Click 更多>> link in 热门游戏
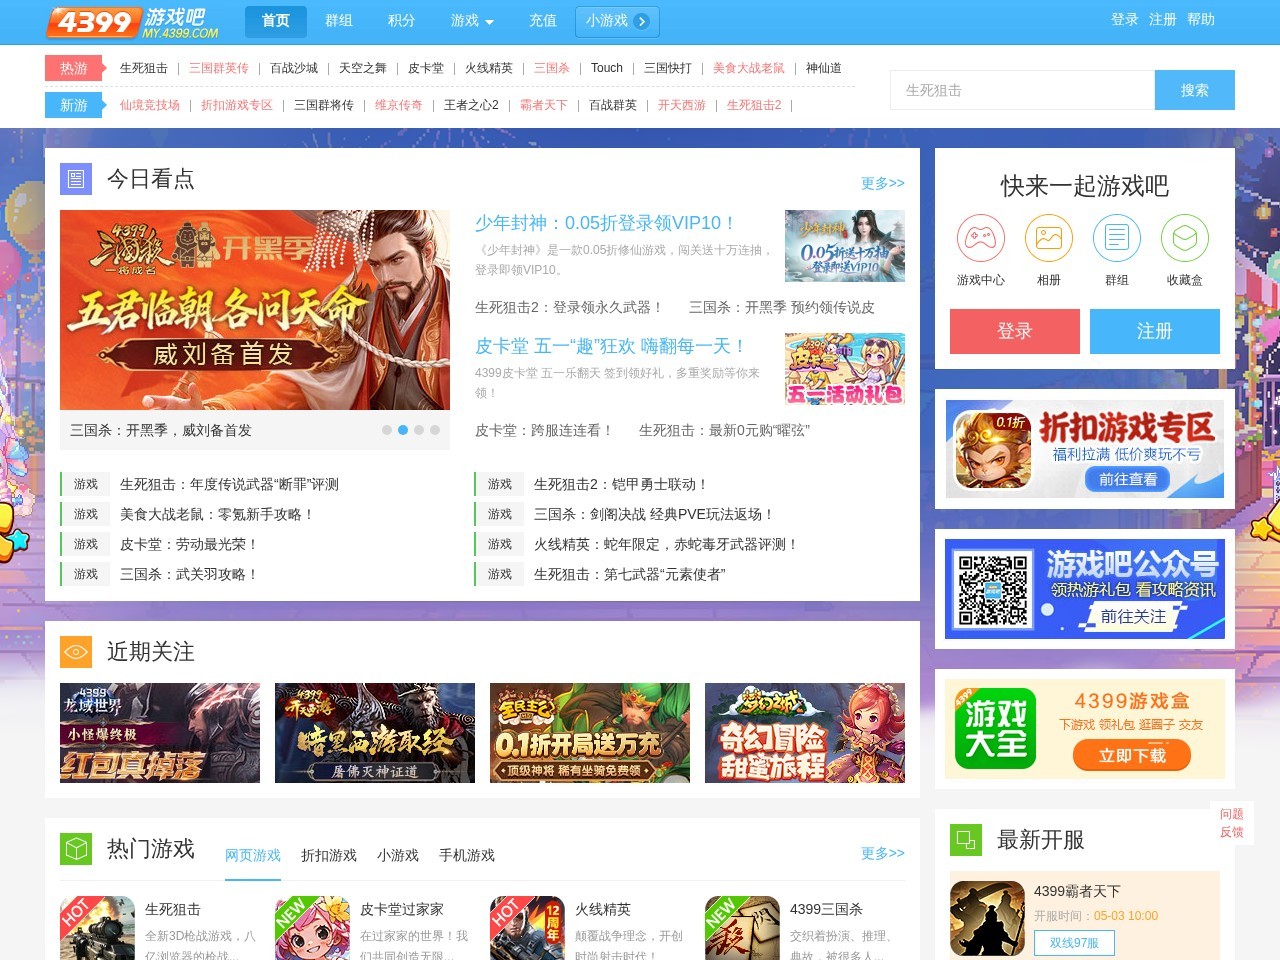Screen dimensions: 1280x960 [883, 853]
